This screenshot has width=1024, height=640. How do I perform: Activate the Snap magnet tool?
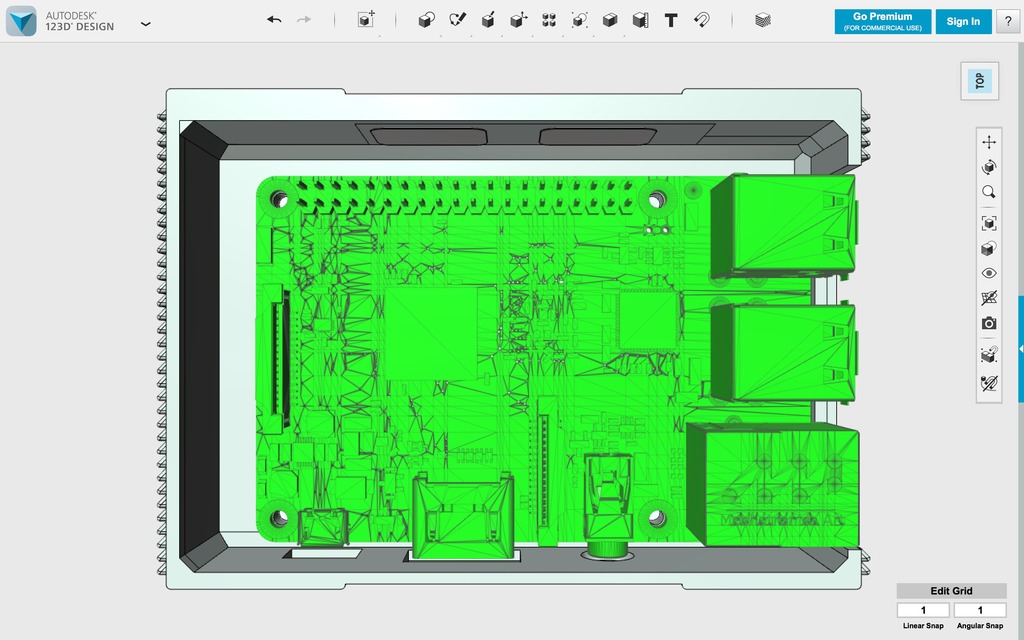pos(701,20)
